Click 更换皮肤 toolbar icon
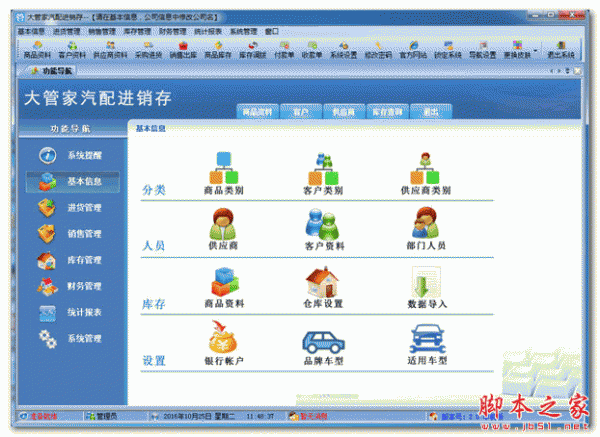Image resolution: width=600 pixels, height=437 pixels. (517, 51)
